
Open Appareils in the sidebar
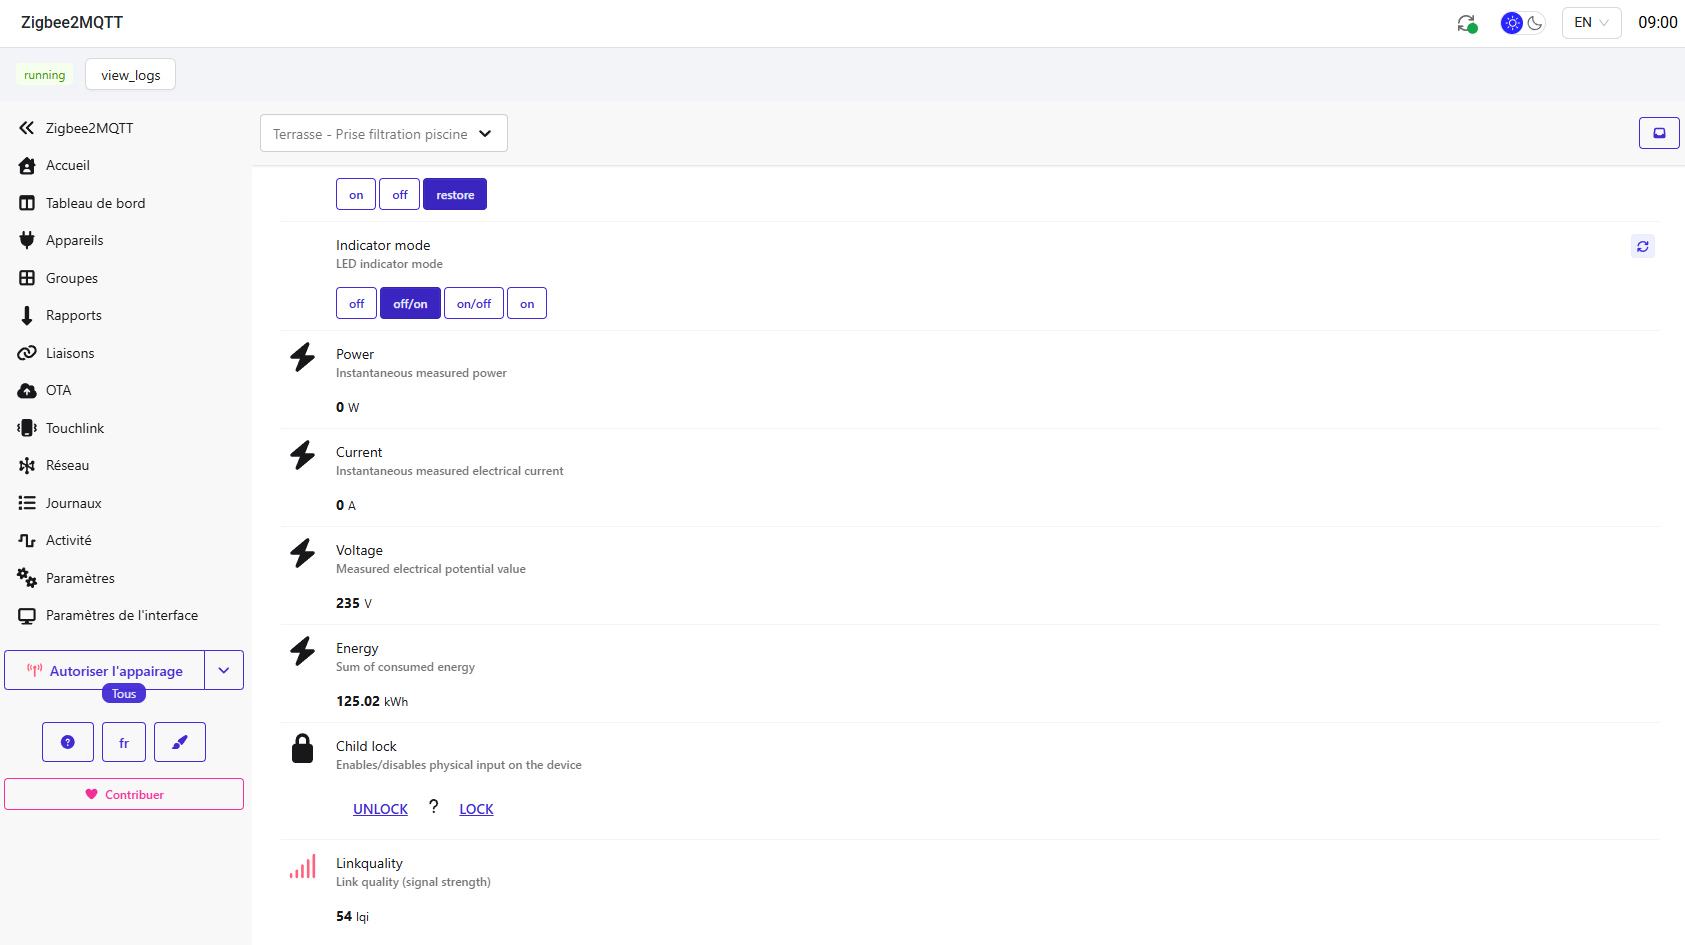74,241
